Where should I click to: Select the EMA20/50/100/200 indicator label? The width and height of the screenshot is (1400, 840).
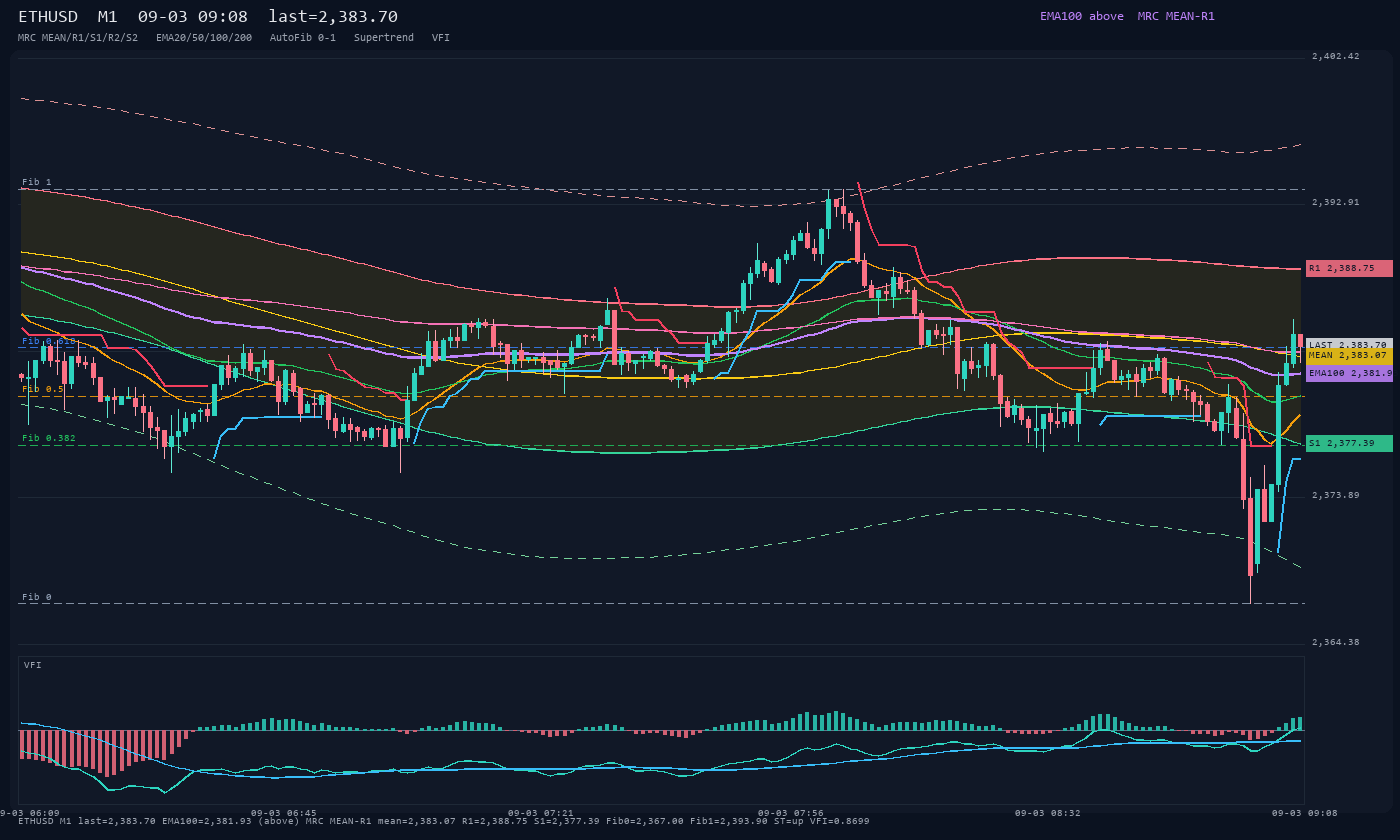[204, 37]
